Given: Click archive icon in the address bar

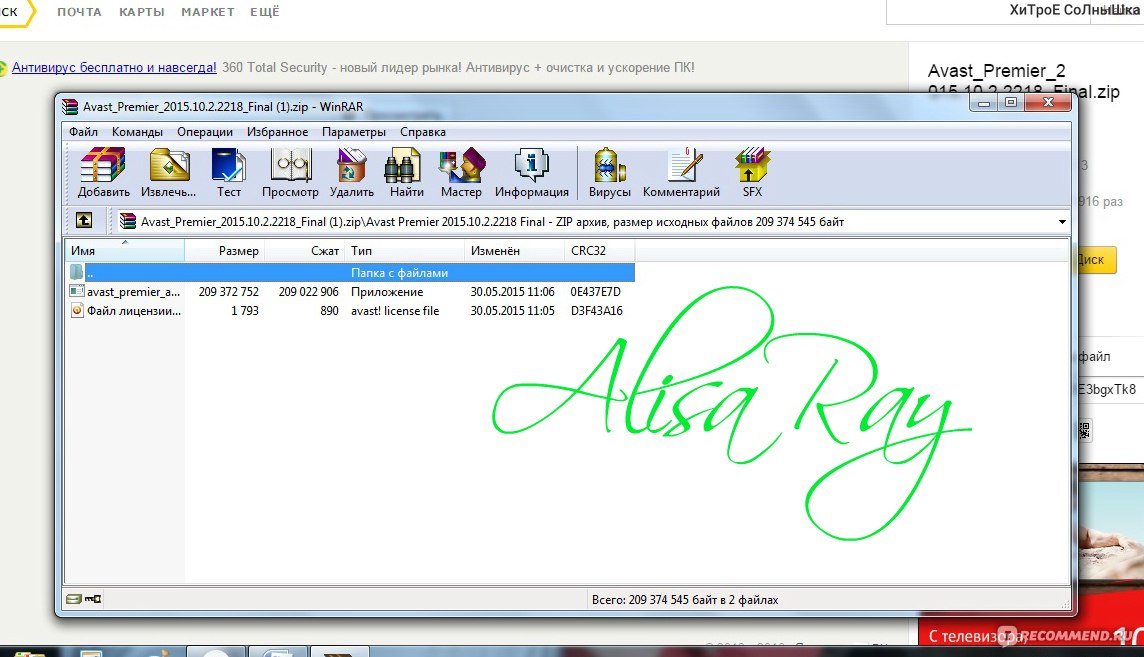Looking at the screenshot, I should [x=128, y=221].
